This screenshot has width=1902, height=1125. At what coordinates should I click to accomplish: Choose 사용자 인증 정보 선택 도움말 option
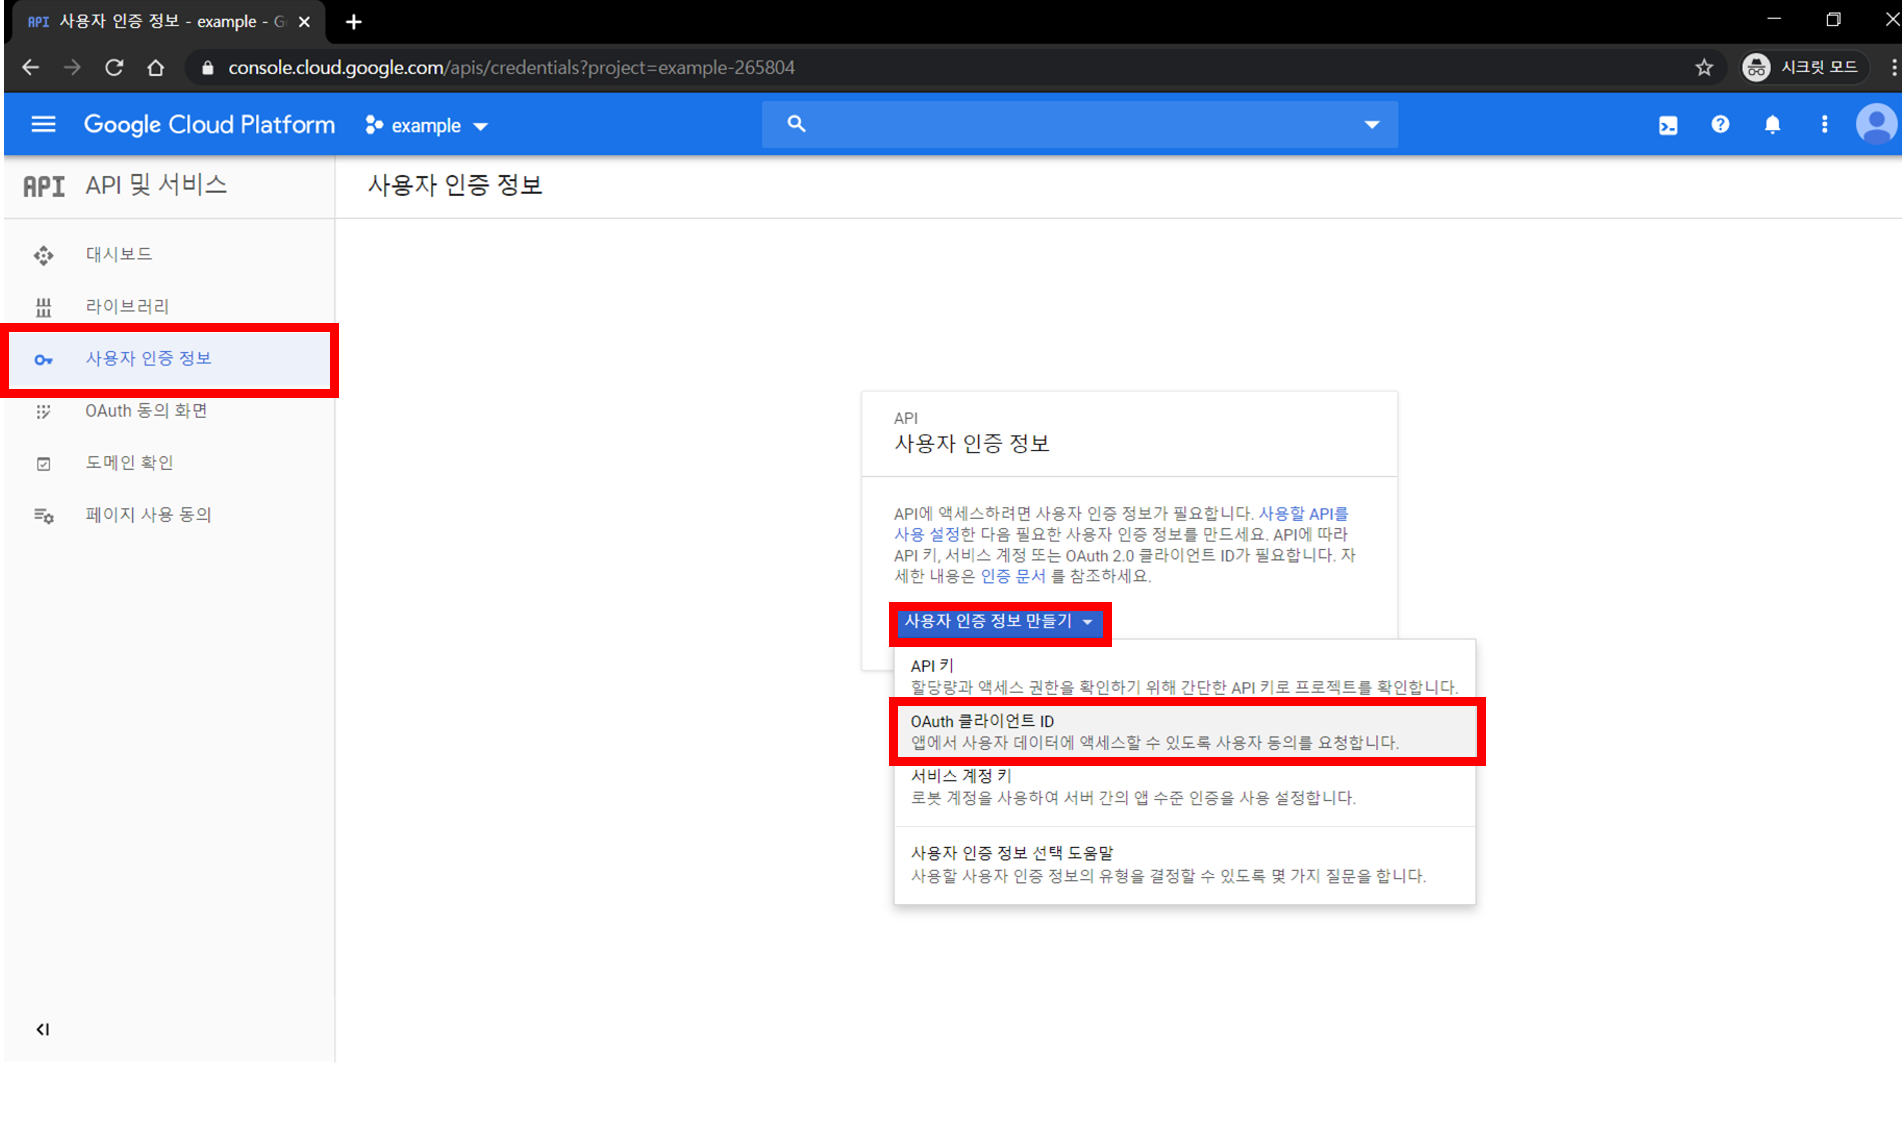1184,864
